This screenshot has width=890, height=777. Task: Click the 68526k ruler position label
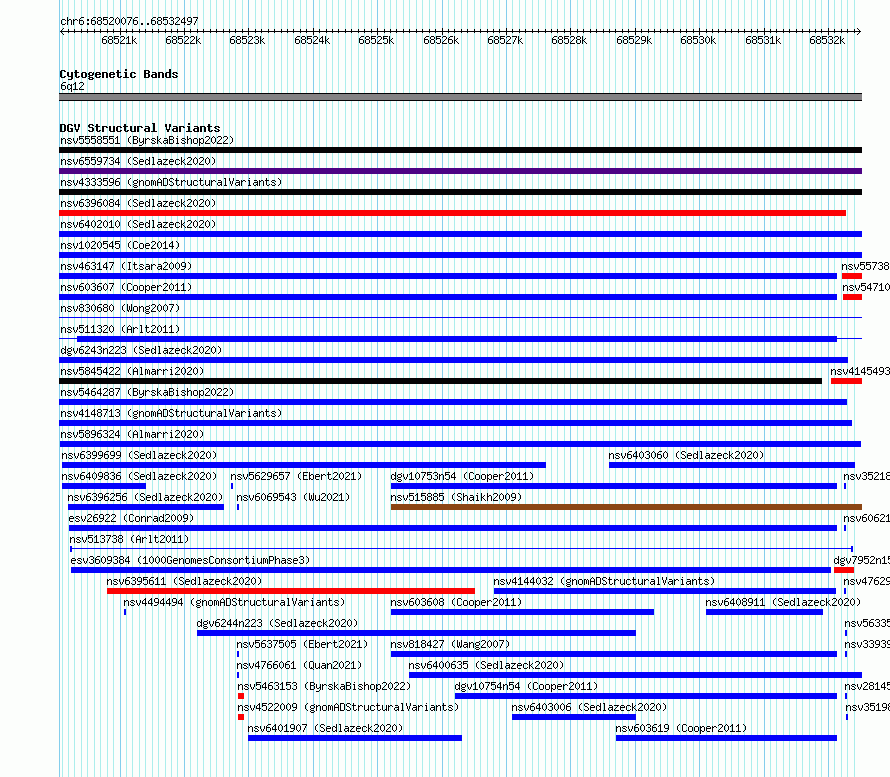(x=441, y=40)
